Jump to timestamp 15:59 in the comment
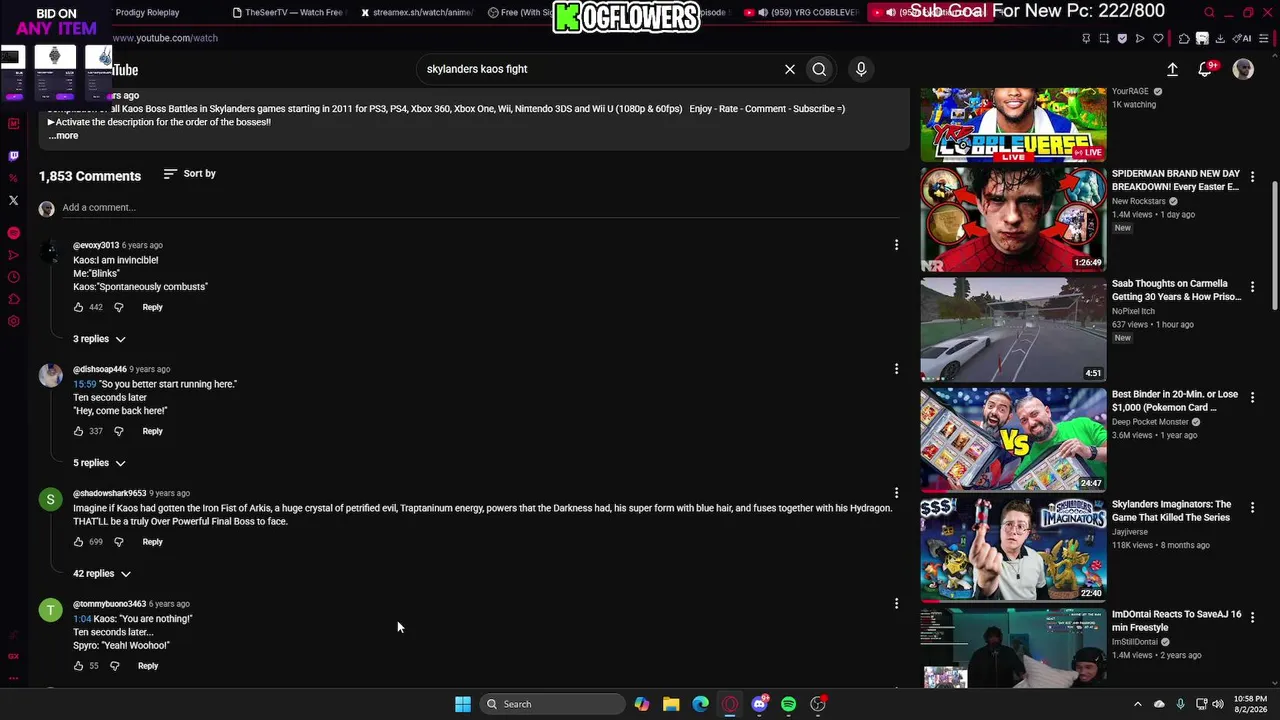This screenshot has height=720, width=1280. pos(84,384)
